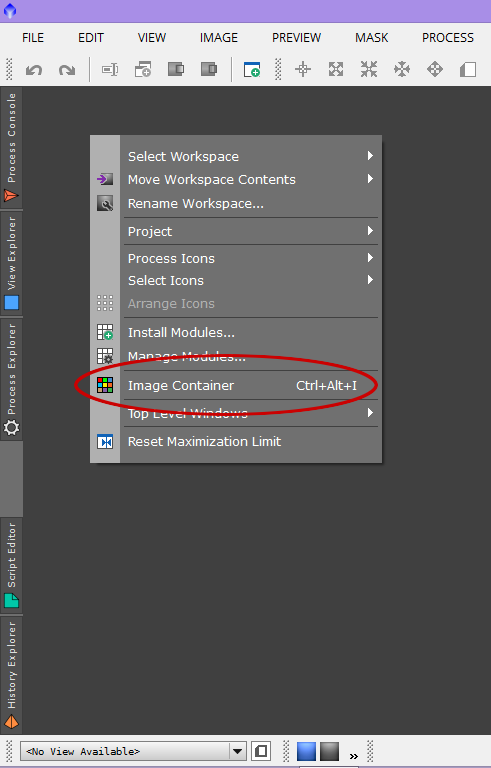Click the new image window icon with green plus
Screen dimensions: 491x768
tap(252, 70)
